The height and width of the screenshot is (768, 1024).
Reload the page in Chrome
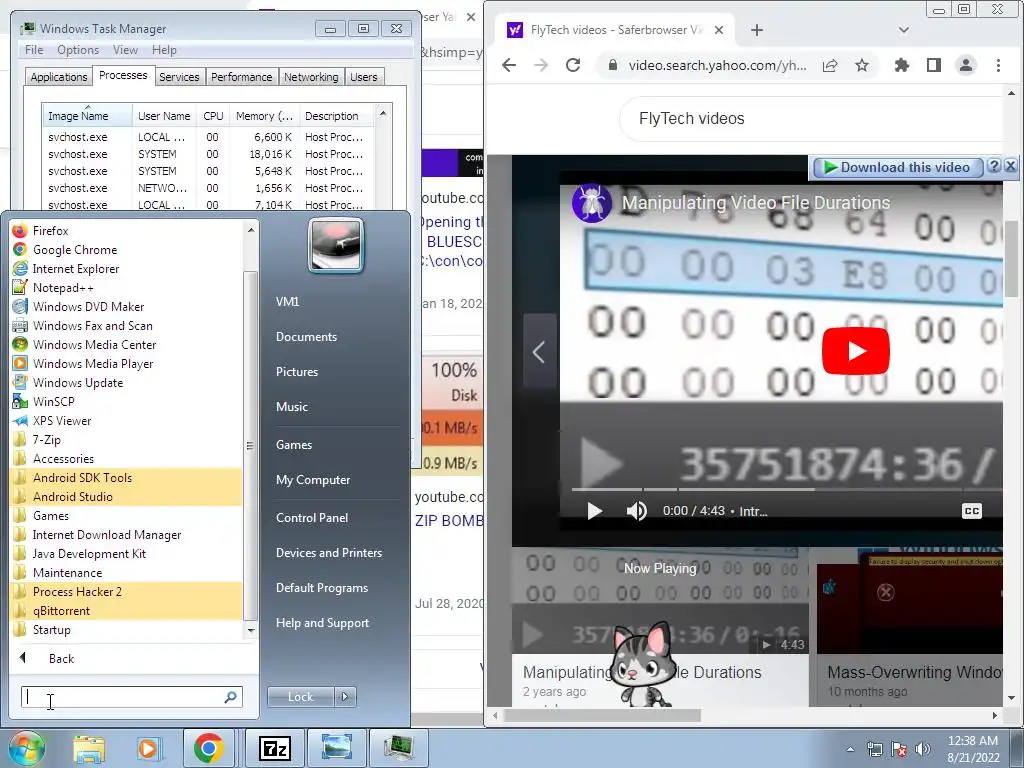click(573, 65)
